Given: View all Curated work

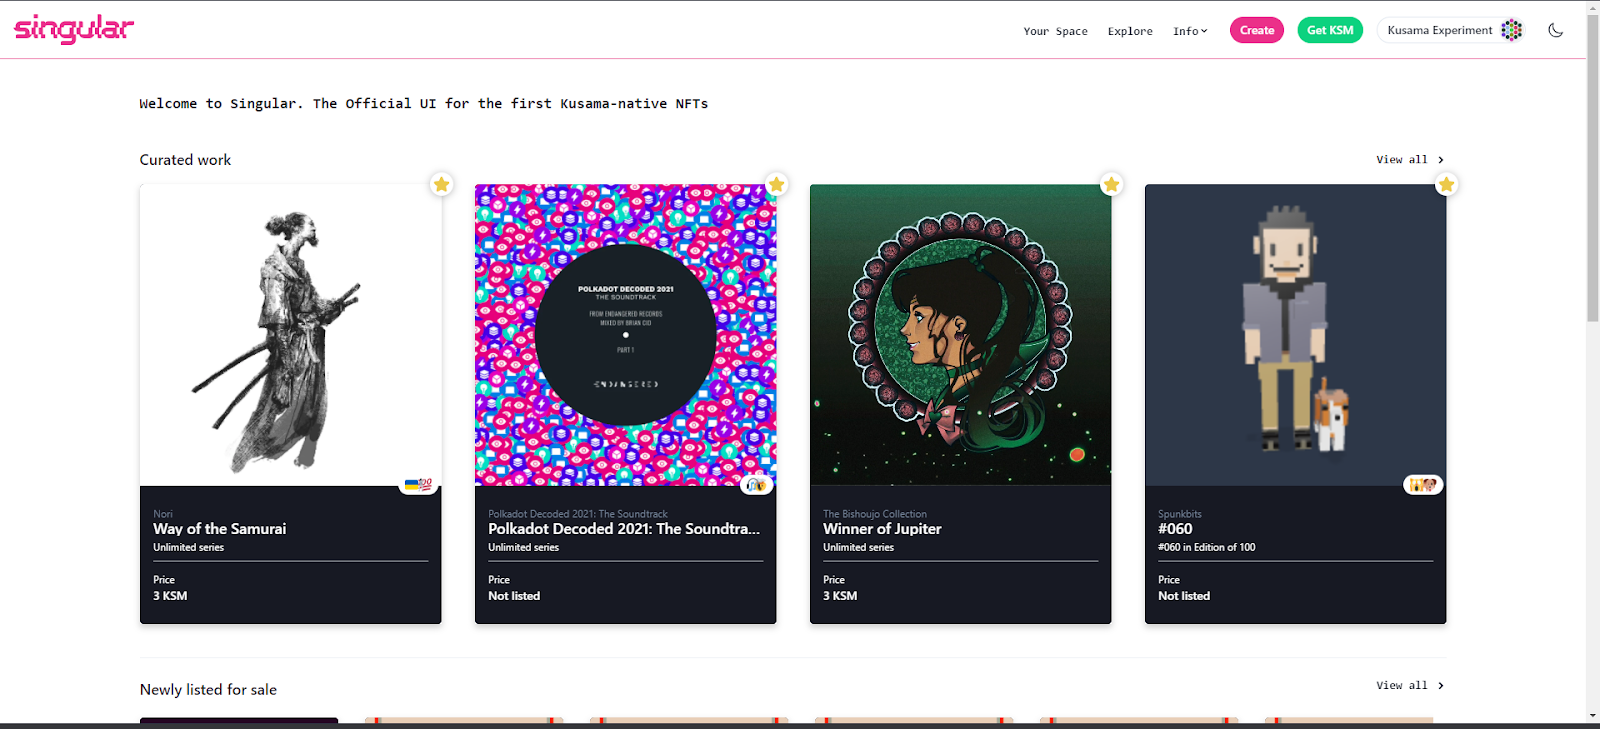Looking at the screenshot, I should pos(1410,160).
